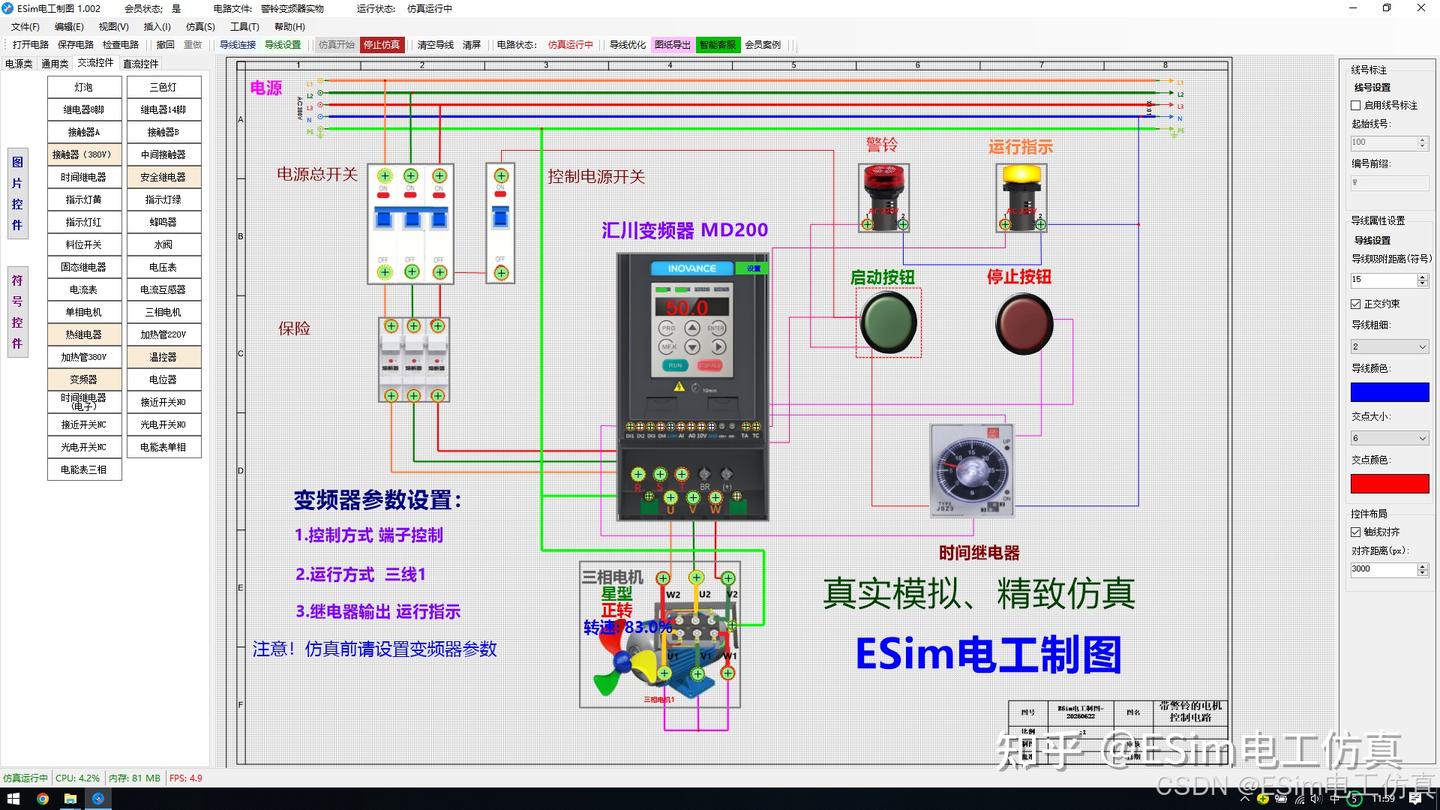Click the ESim app taskbar icon
This screenshot has width=1440, height=810.
(98, 799)
